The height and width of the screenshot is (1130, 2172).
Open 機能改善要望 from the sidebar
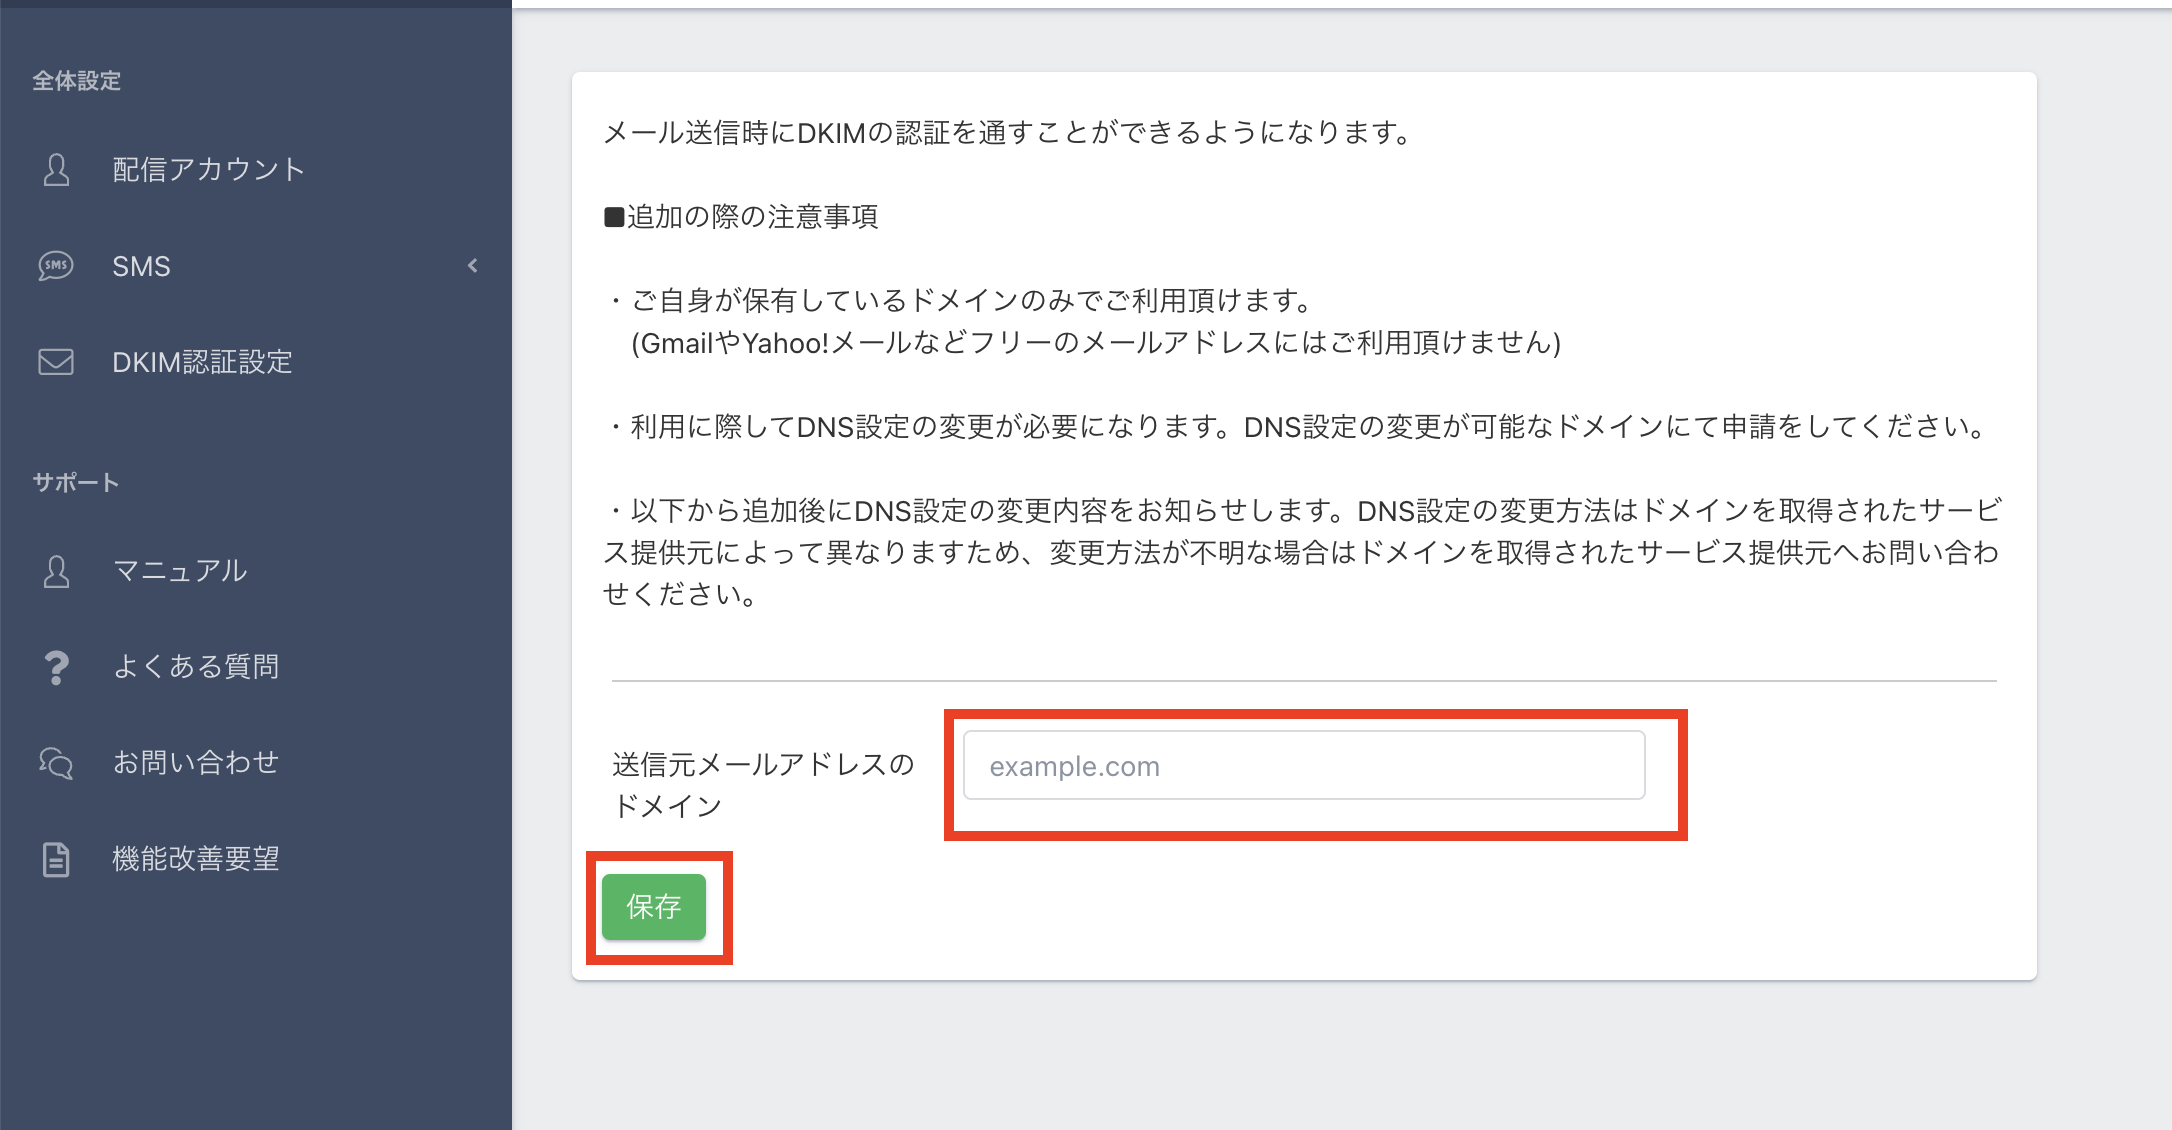(x=196, y=859)
